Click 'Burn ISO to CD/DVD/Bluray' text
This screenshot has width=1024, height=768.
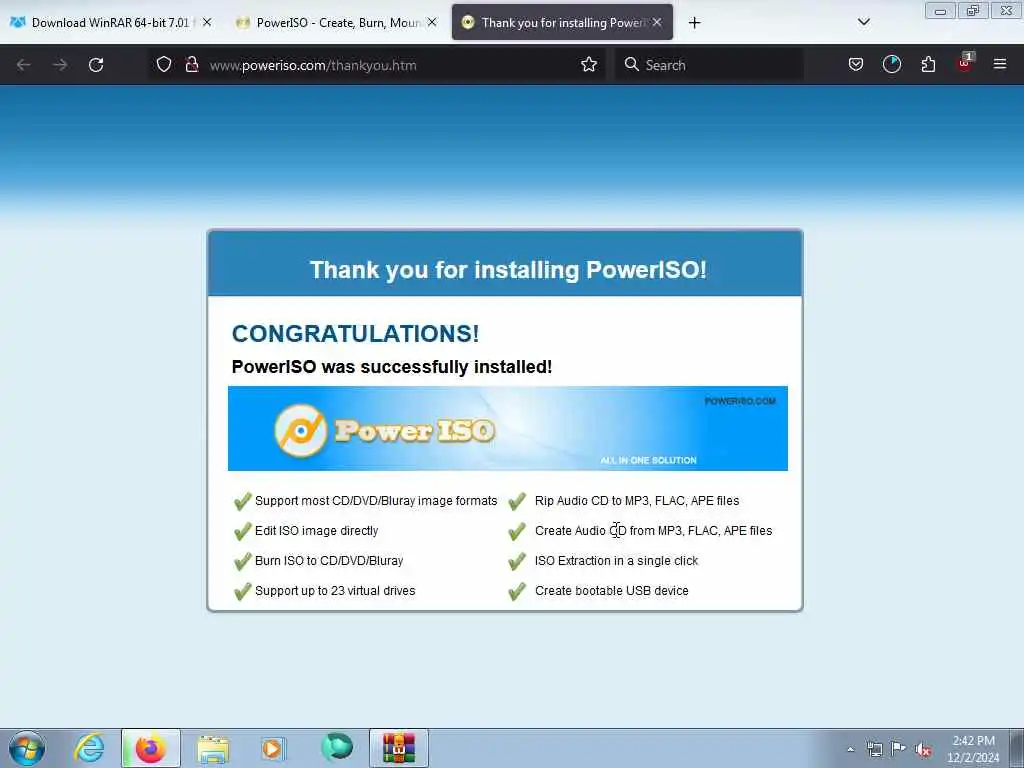[x=328, y=561]
